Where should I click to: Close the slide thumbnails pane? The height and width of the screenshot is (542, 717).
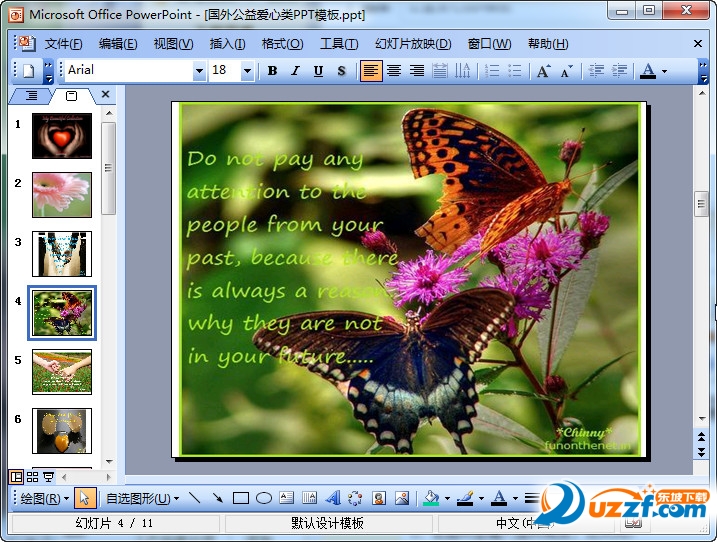pyautogui.click(x=106, y=94)
